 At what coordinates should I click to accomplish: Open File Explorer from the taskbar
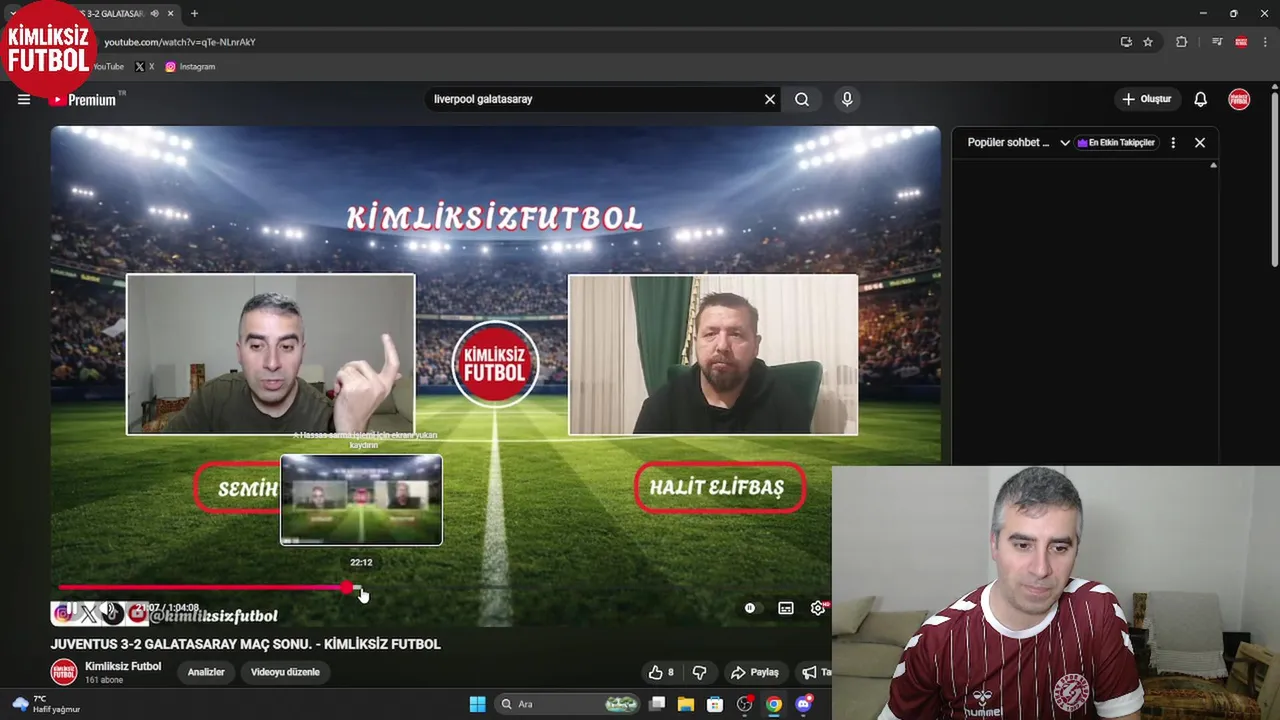686,704
